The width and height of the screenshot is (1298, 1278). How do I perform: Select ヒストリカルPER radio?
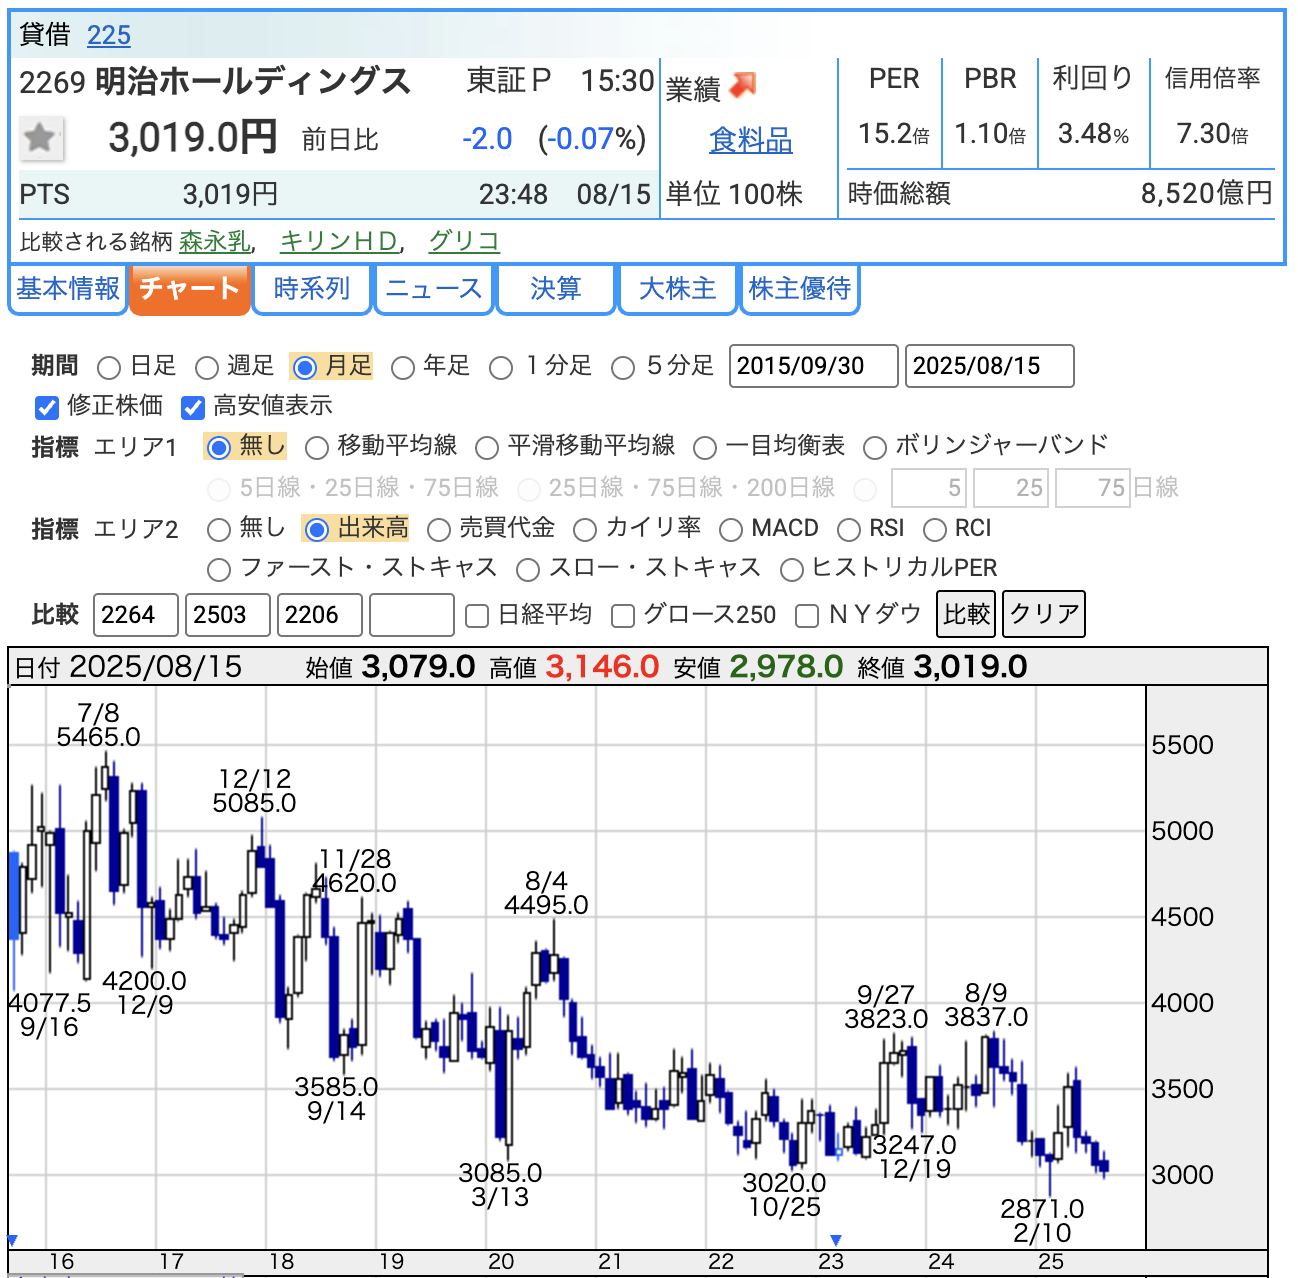(x=792, y=570)
